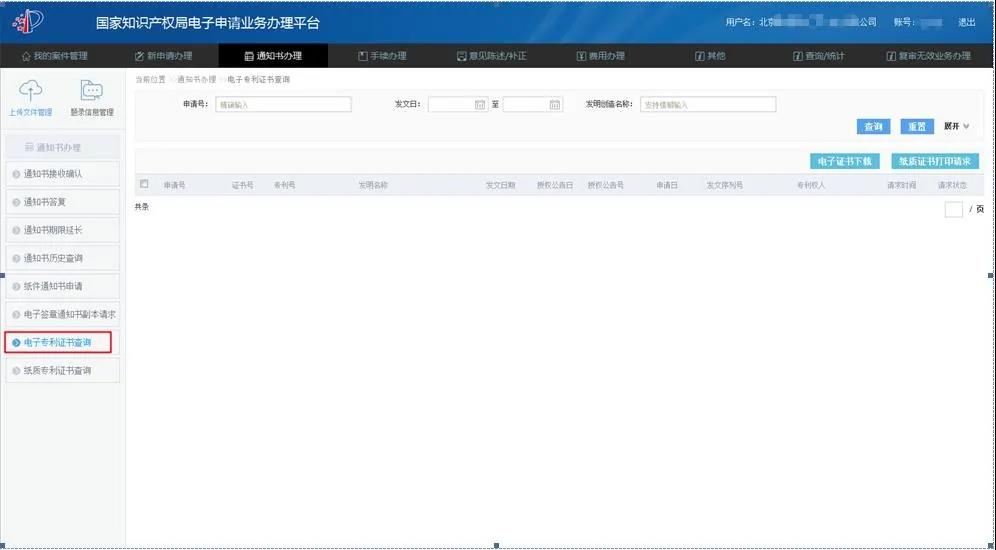Open calendar picker for end 发文日
The height and width of the screenshot is (550, 996).
click(x=555, y=104)
